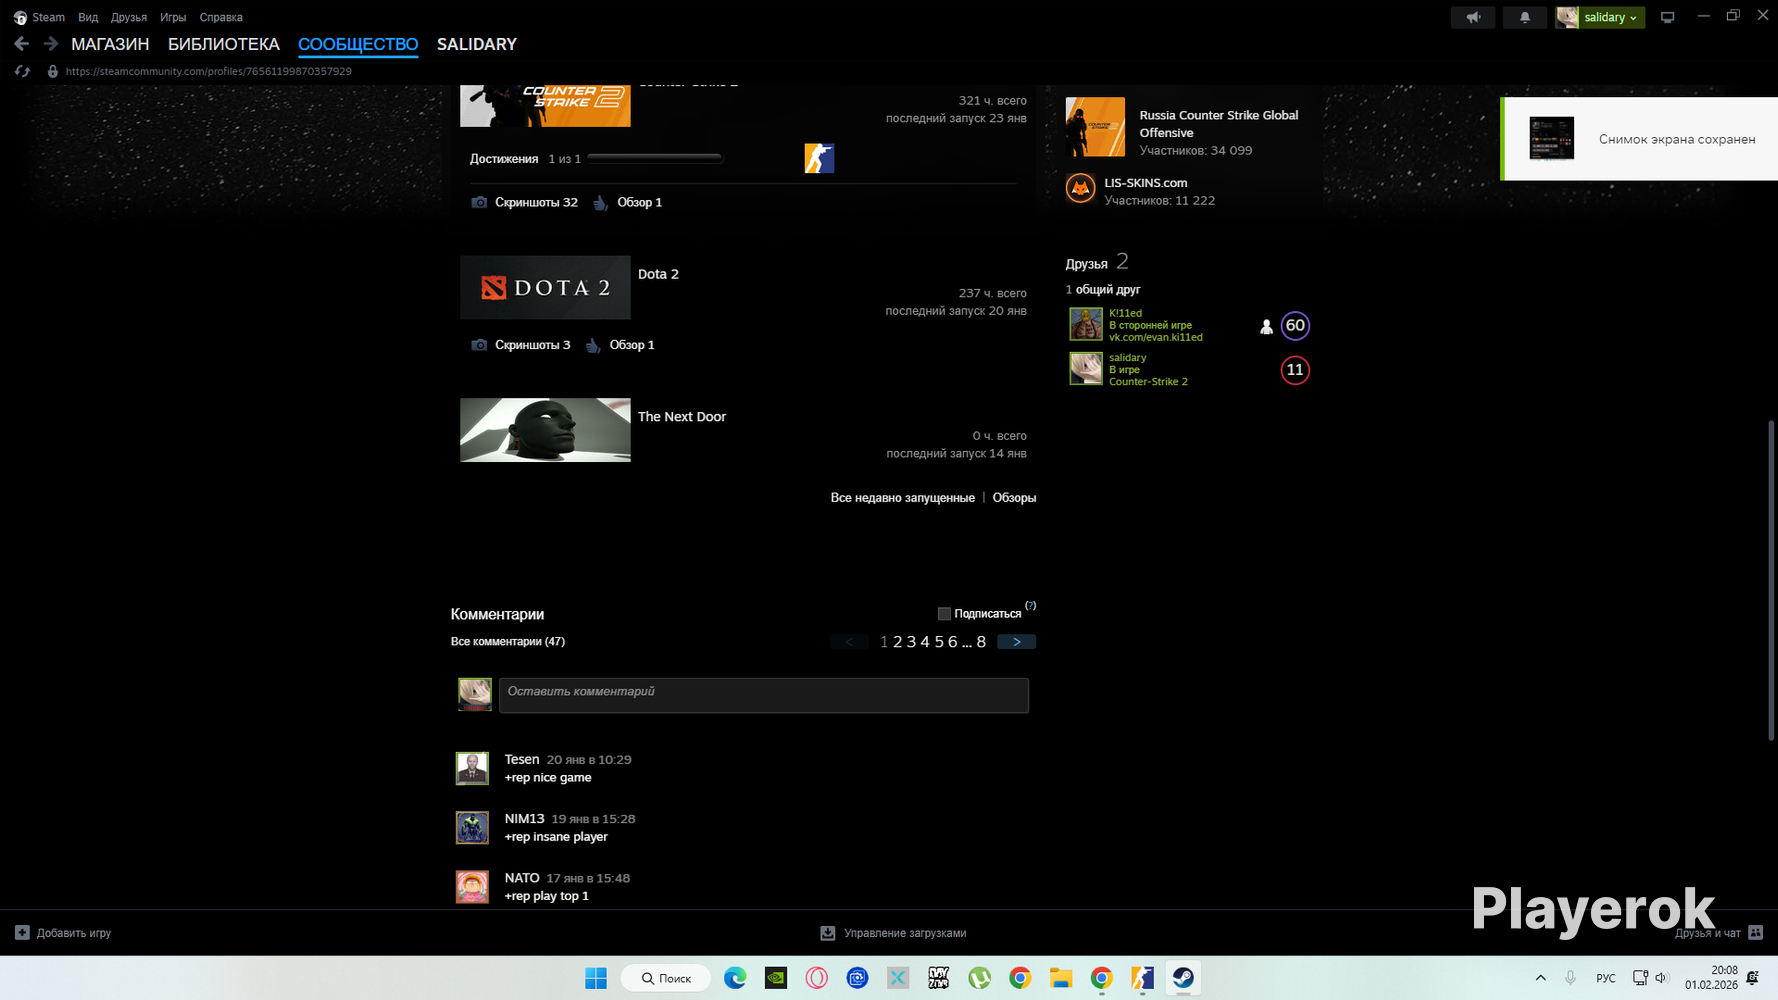Open the Обзоры link
The height and width of the screenshot is (1000, 1778).
(1014, 498)
